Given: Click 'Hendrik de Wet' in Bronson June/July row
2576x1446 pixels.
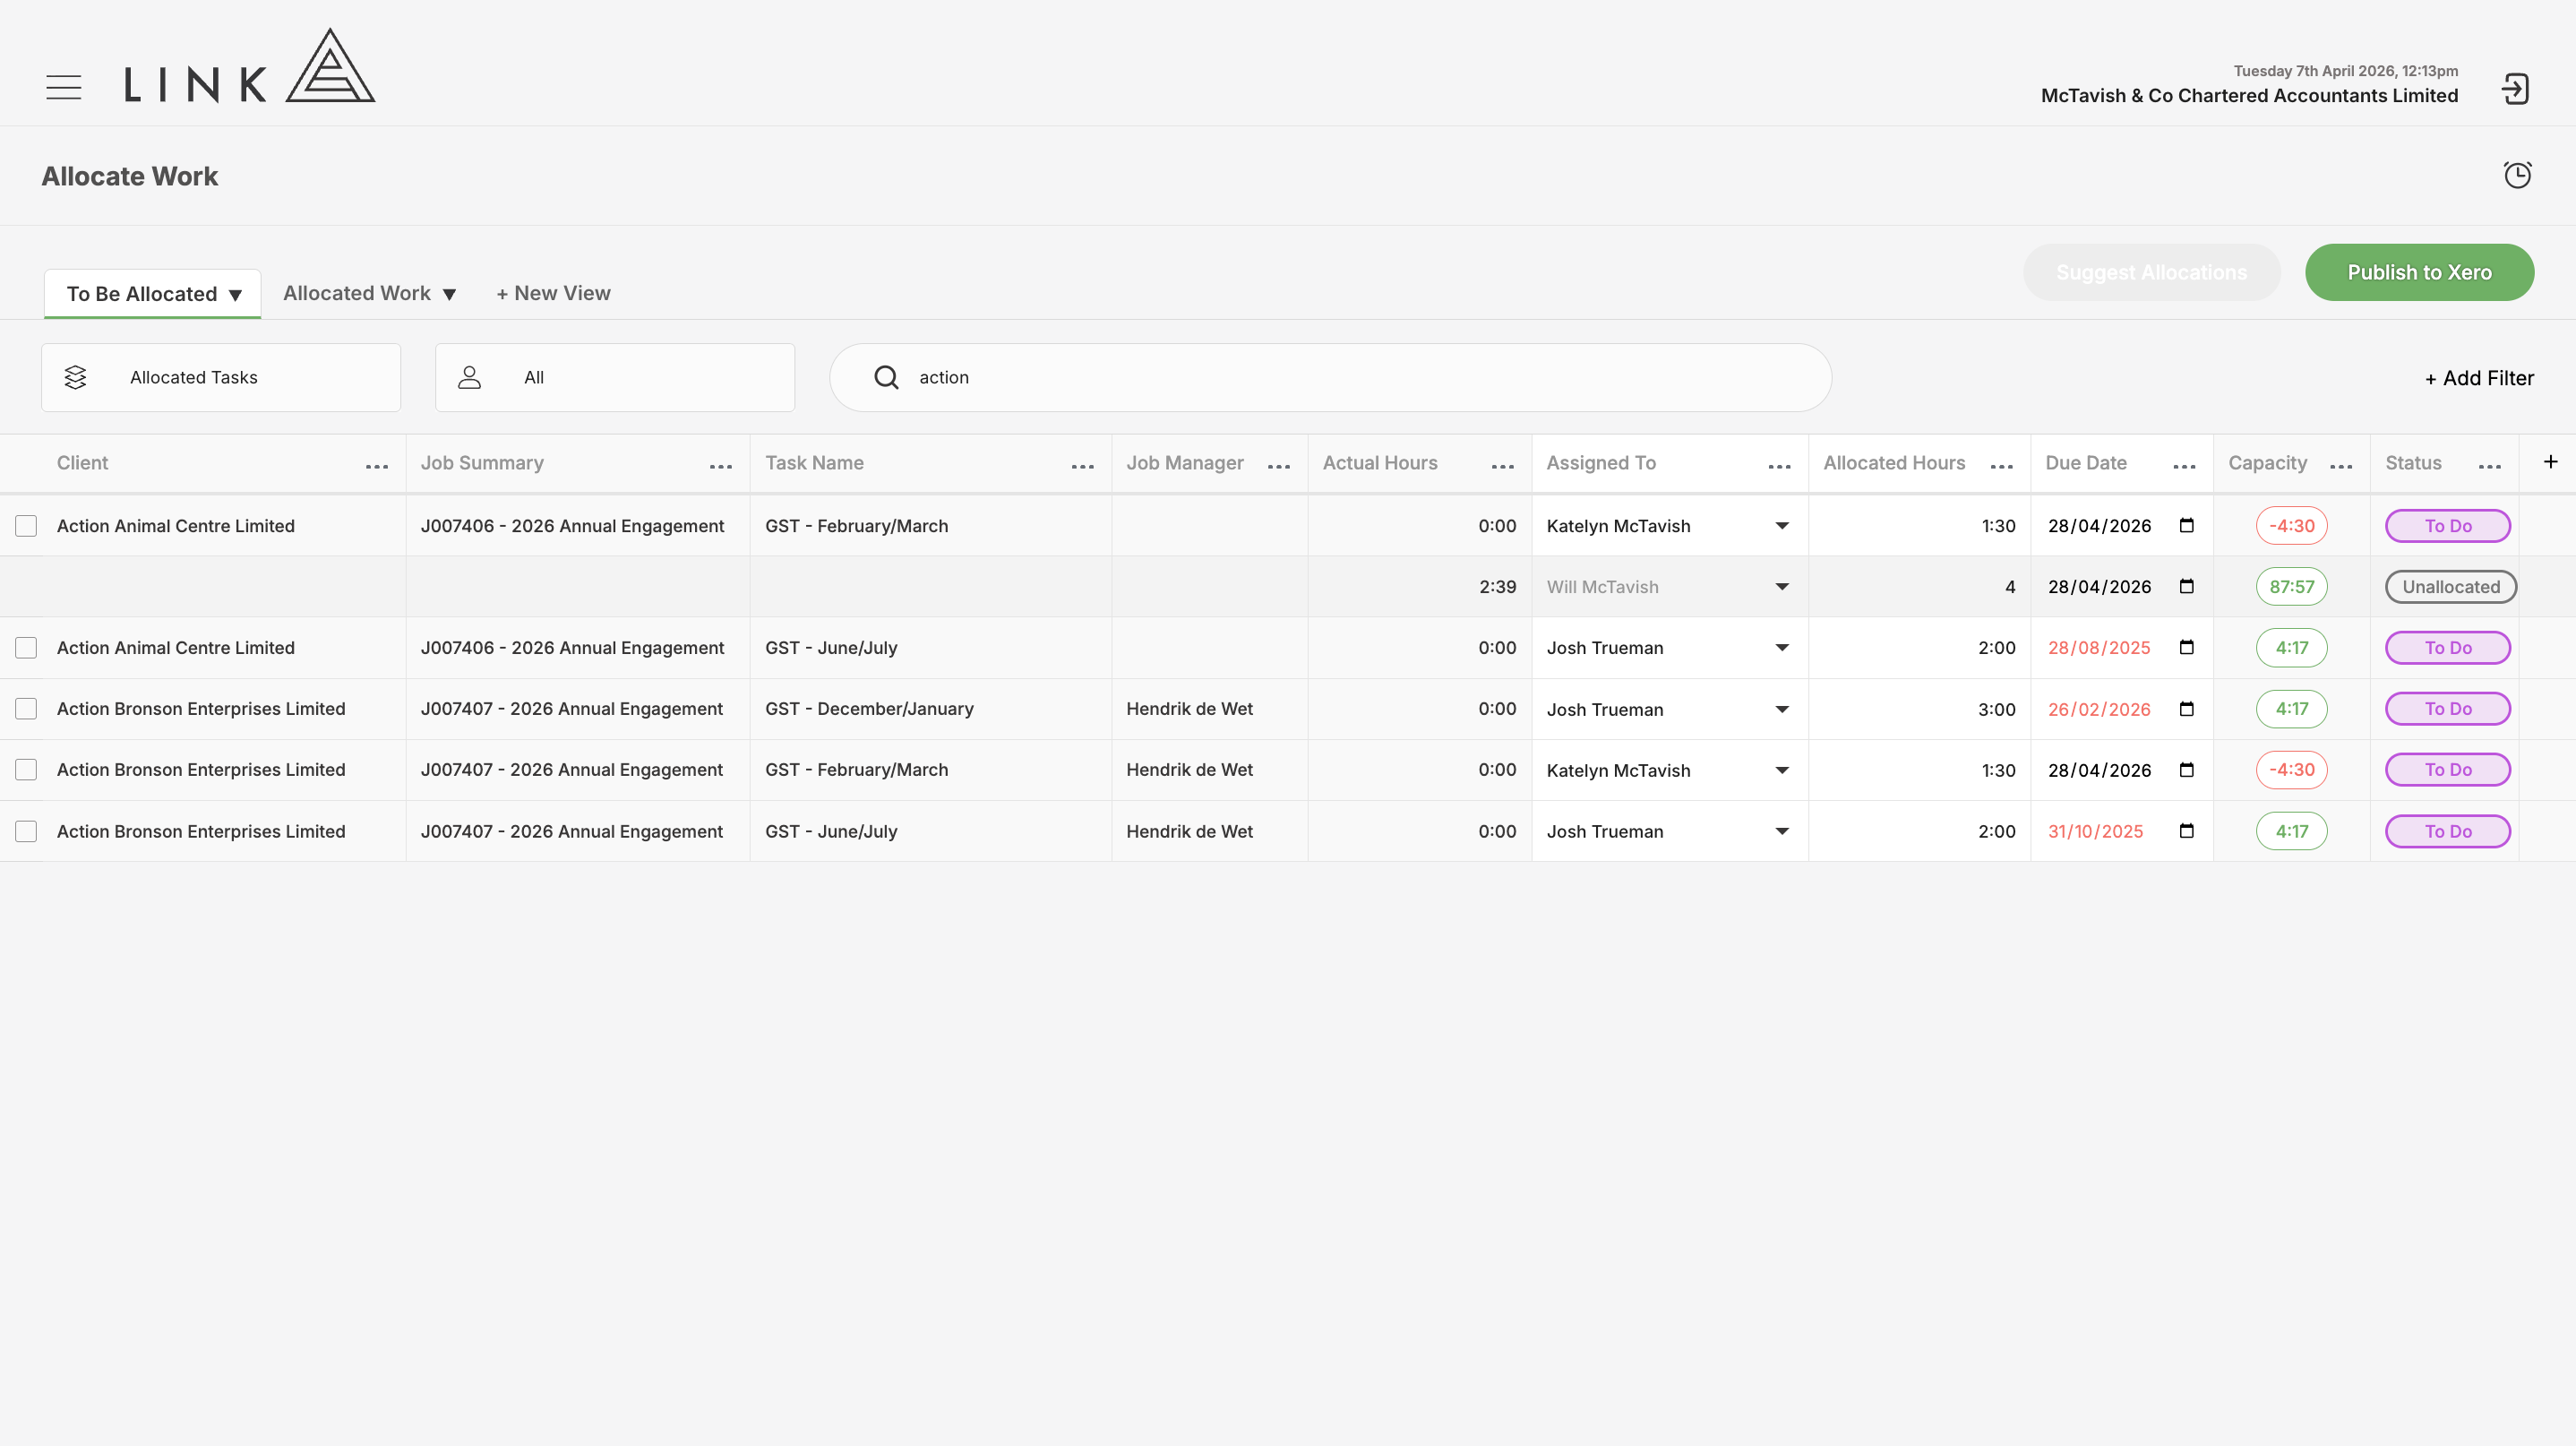Looking at the screenshot, I should coord(1189,831).
